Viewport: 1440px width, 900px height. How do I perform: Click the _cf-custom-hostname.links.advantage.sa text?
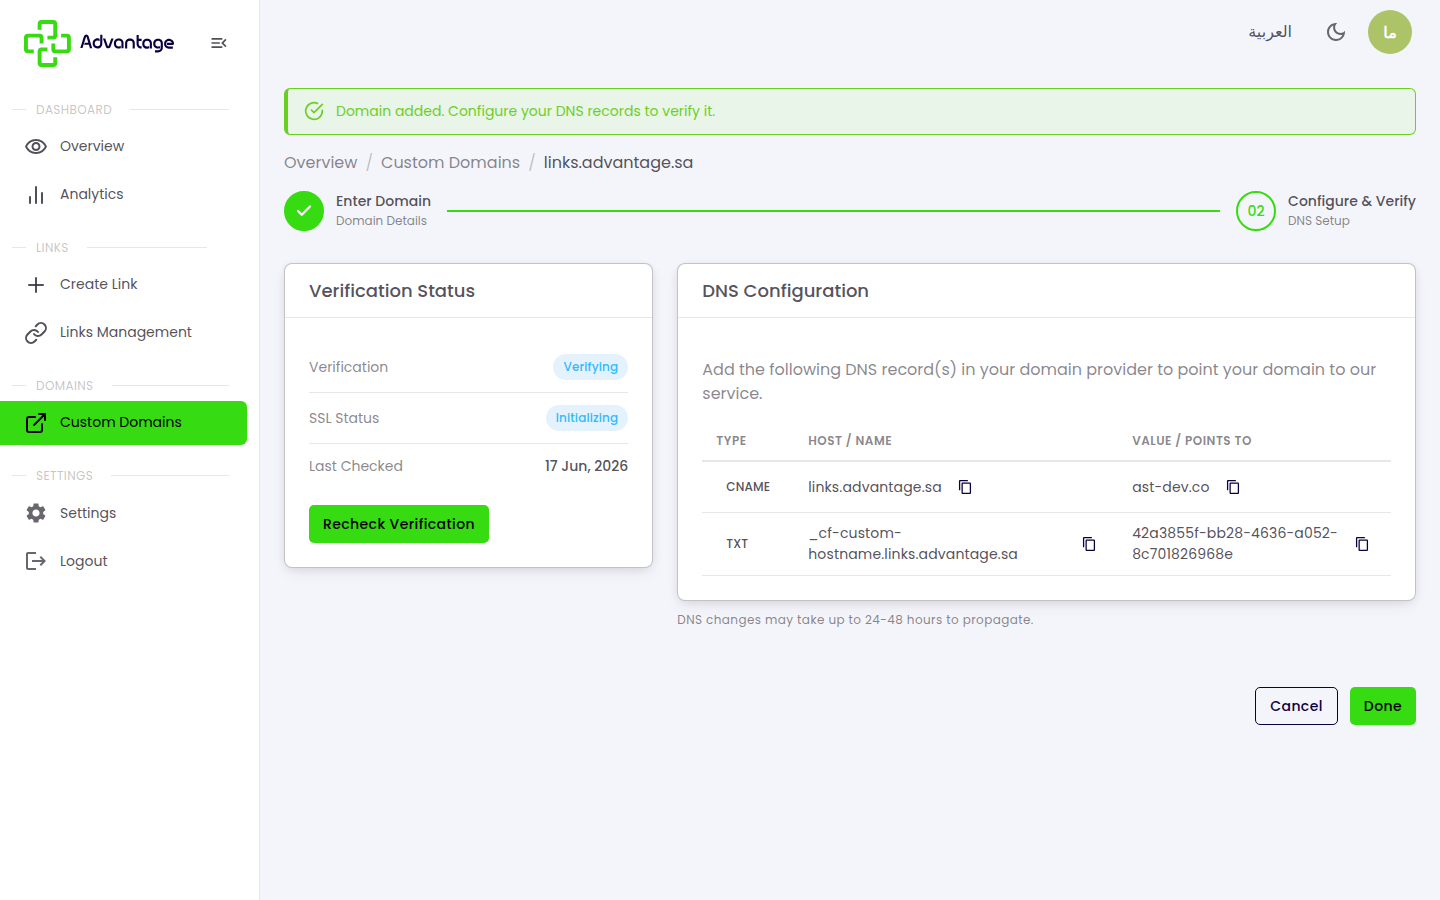[x=913, y=543]
